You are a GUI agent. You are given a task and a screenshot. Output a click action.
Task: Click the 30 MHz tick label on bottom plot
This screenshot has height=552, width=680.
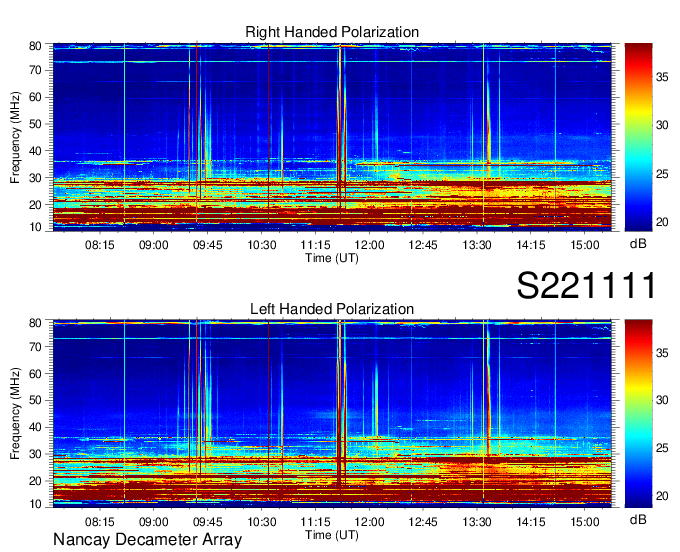tap(35, 454)
